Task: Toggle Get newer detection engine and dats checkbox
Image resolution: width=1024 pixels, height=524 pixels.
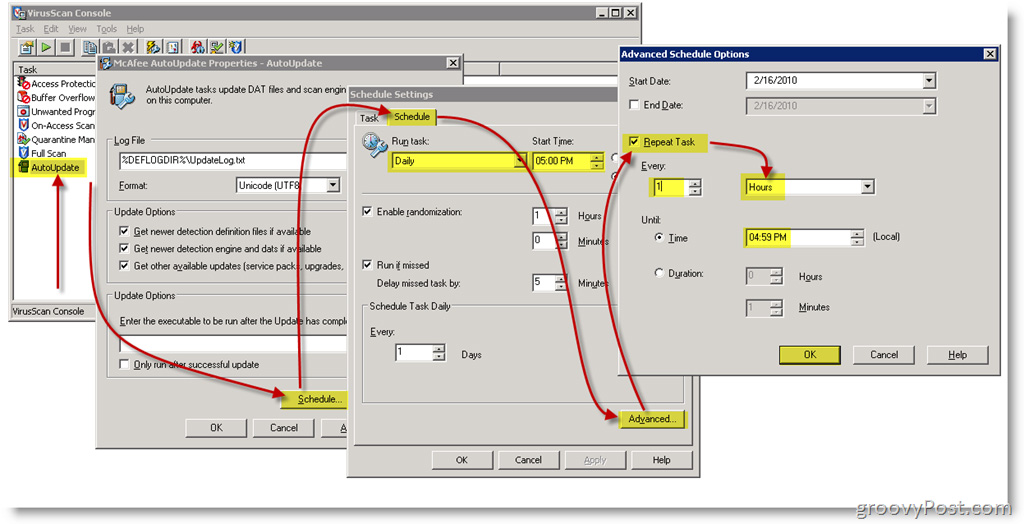Action: click(124, 248)
